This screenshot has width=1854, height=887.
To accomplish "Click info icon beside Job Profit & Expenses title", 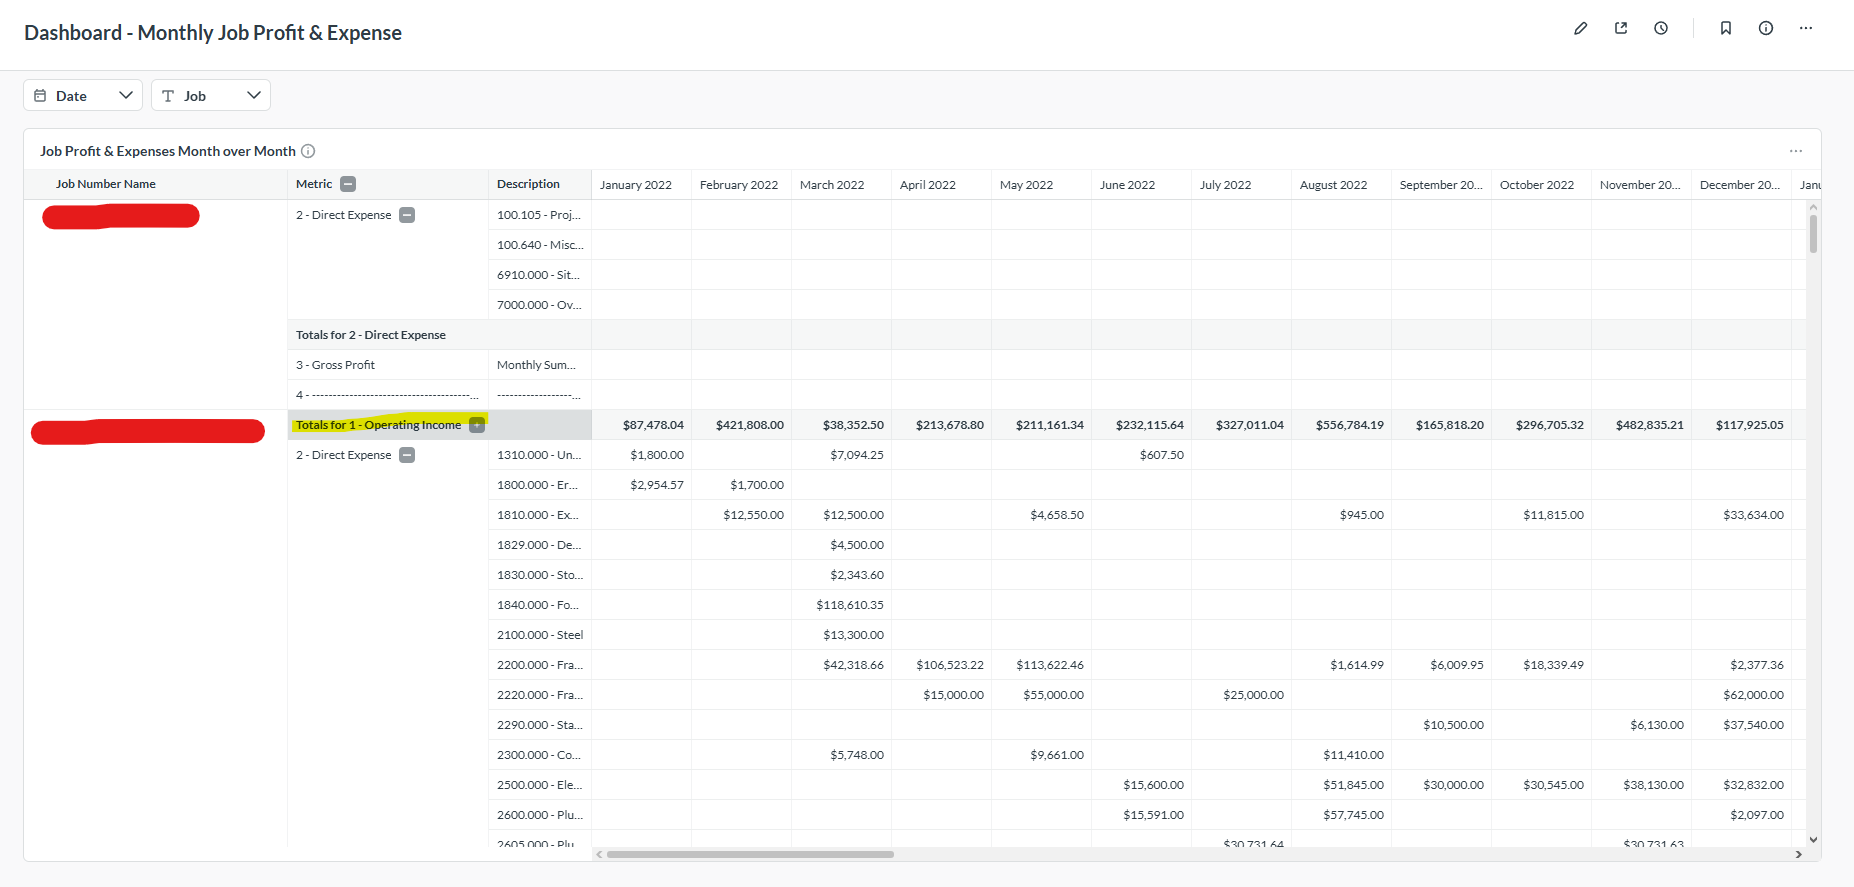I will point(308,151).
